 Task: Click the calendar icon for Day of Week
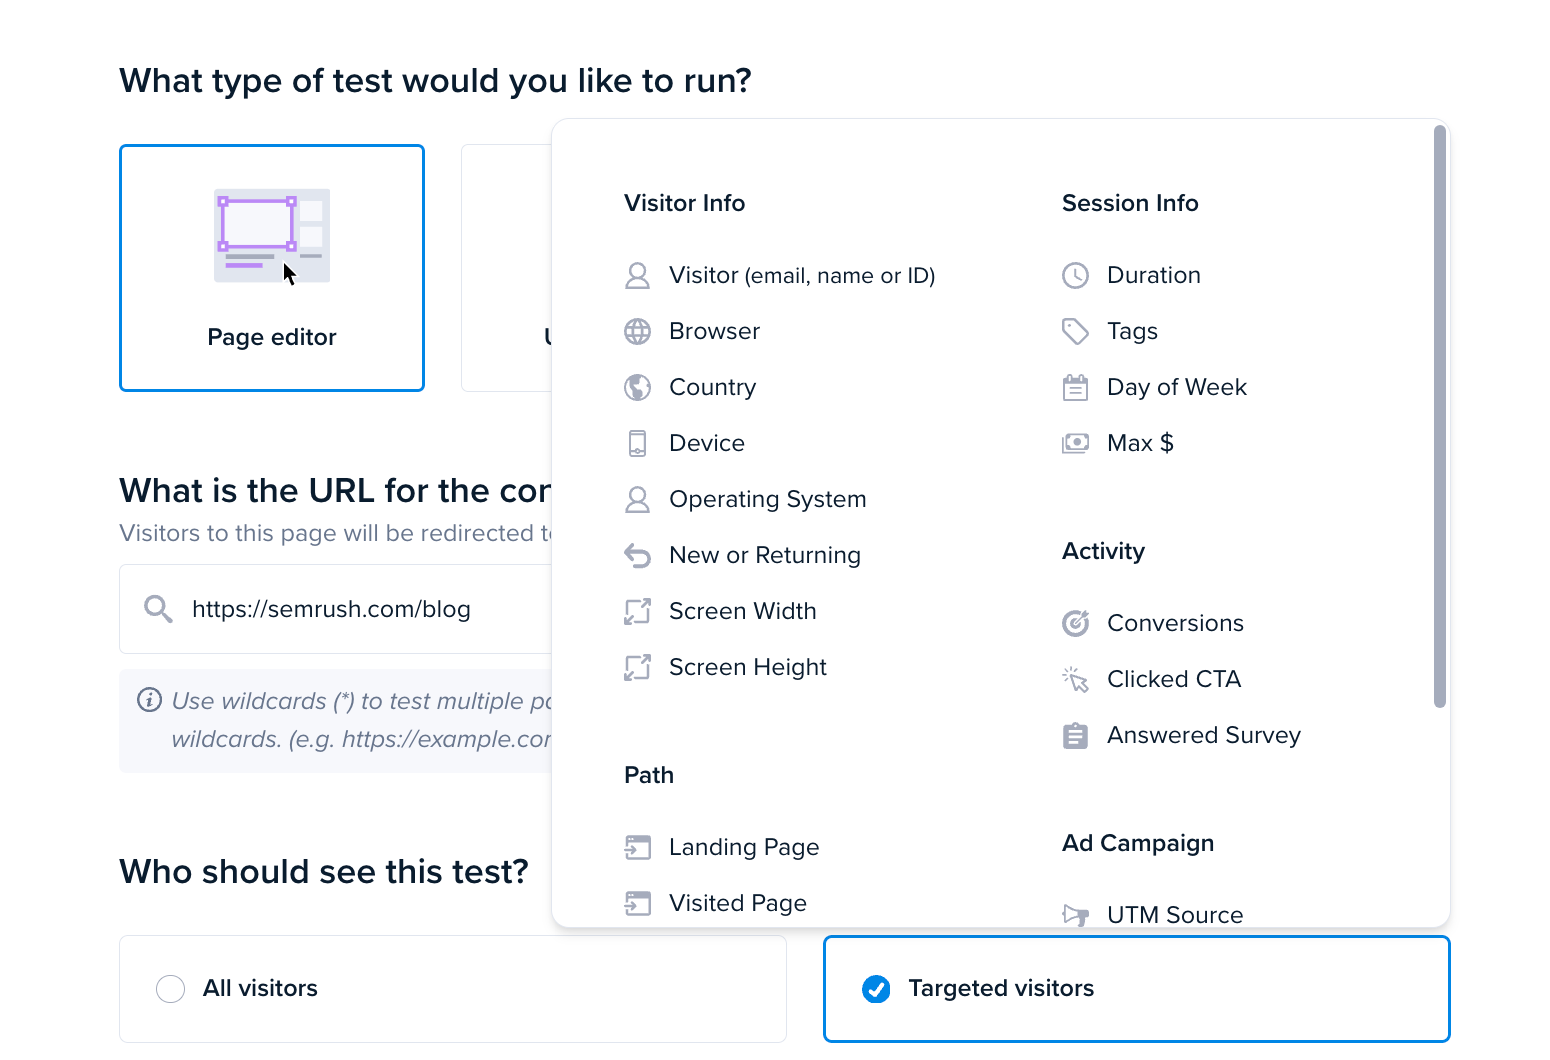coord(1075,388)
